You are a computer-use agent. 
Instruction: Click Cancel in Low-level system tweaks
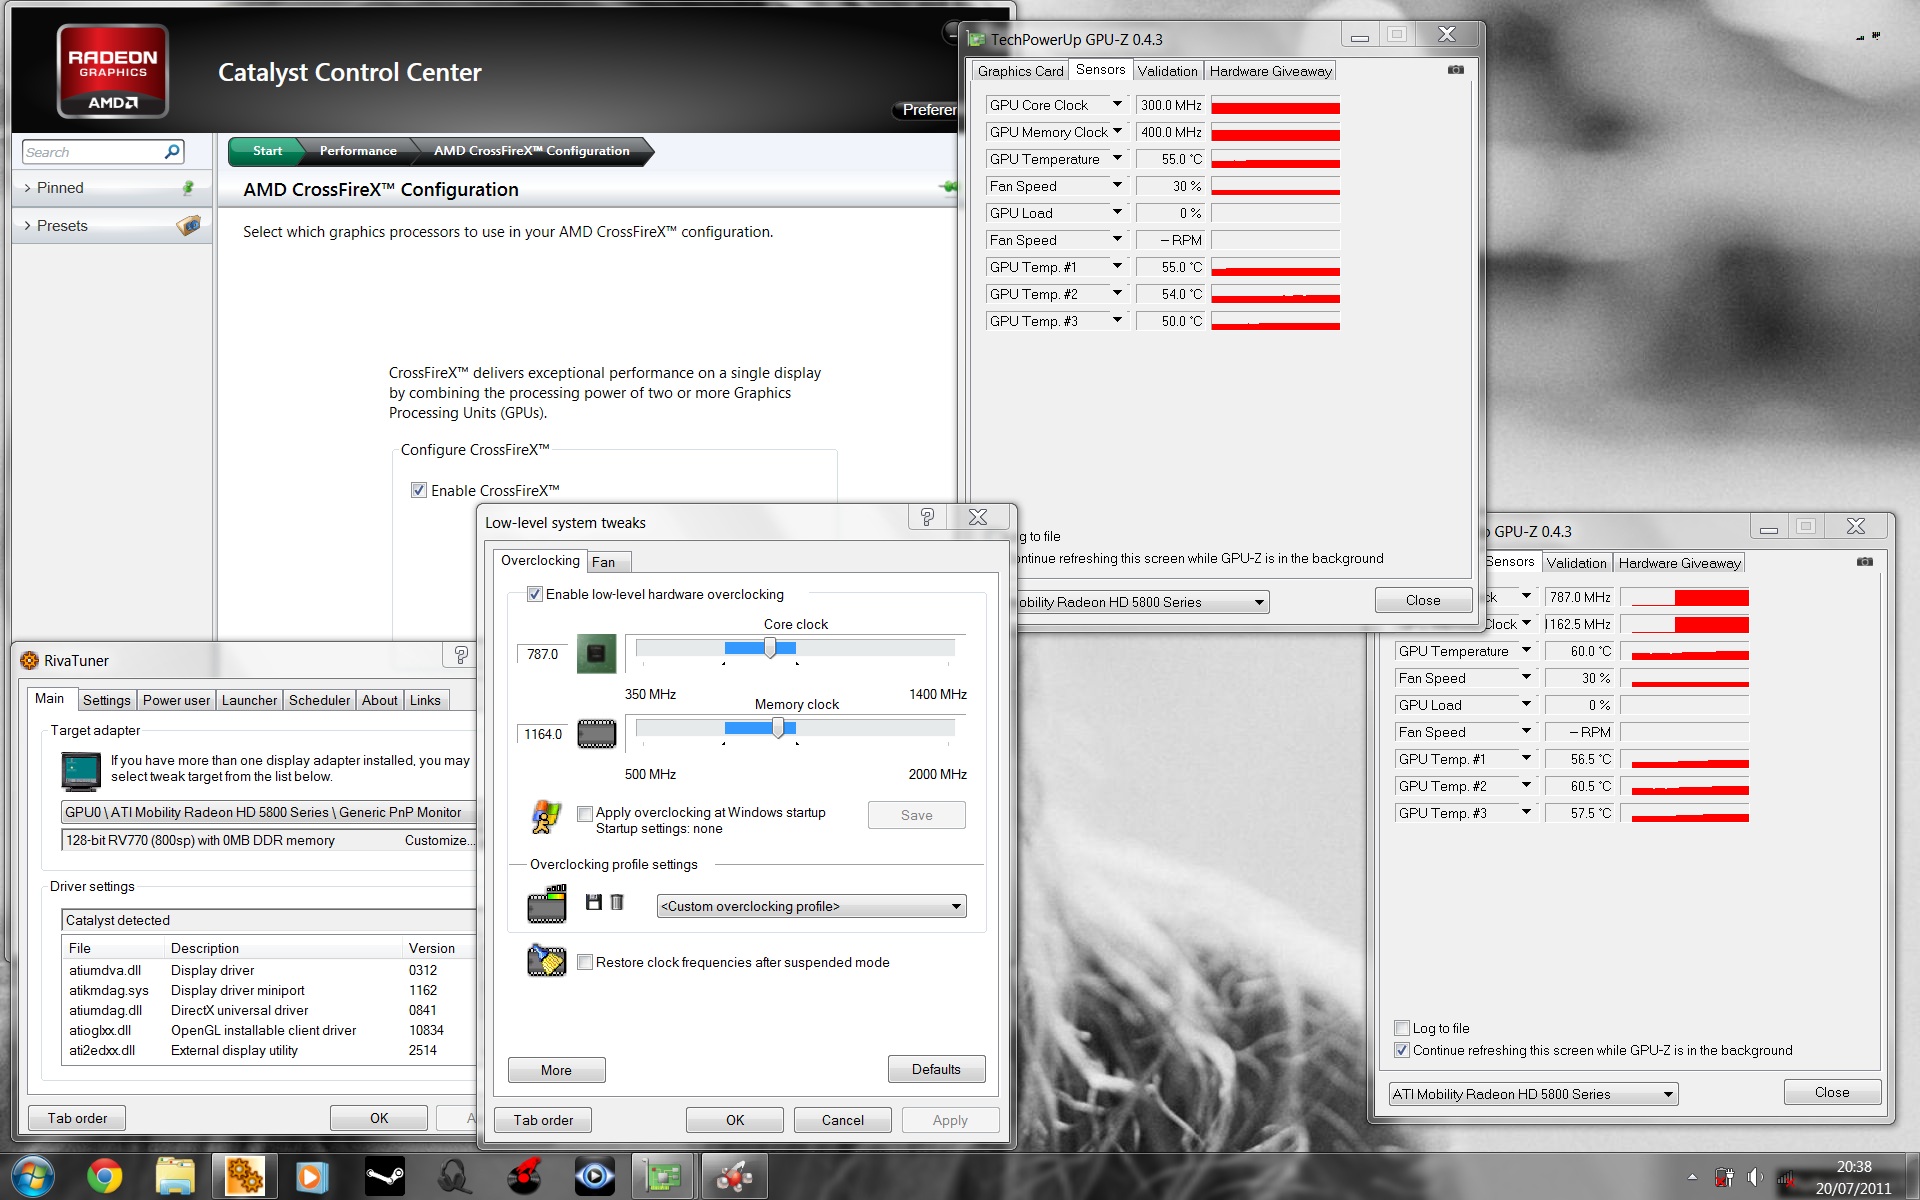842,1120
